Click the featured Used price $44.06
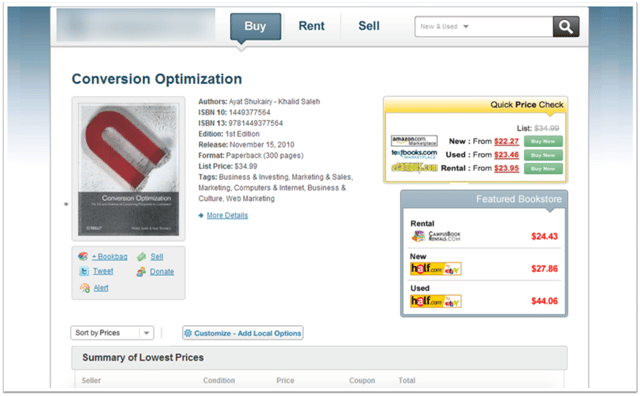The image size is (640, 396). click(x=544, y=301)
